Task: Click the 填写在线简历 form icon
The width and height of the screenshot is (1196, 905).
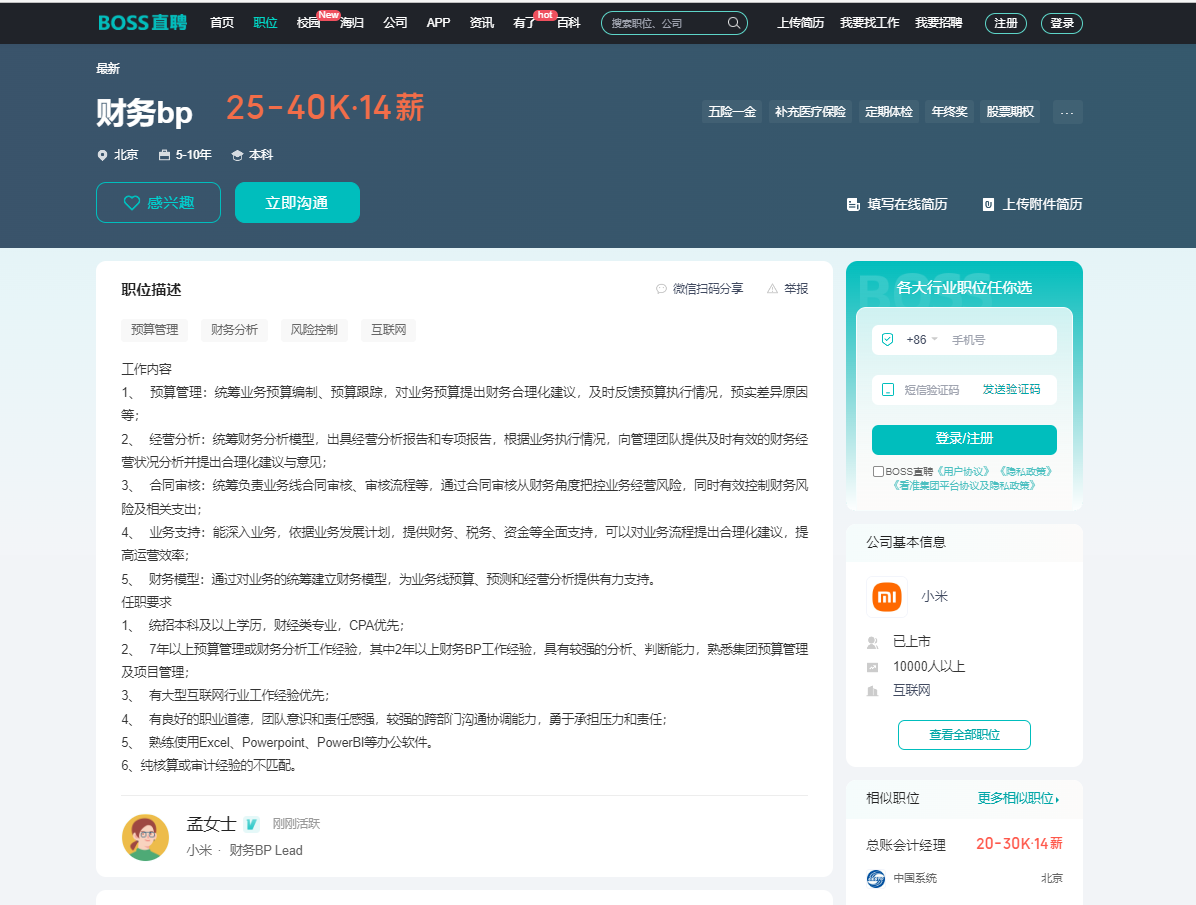Action: [x=853, y=204]
